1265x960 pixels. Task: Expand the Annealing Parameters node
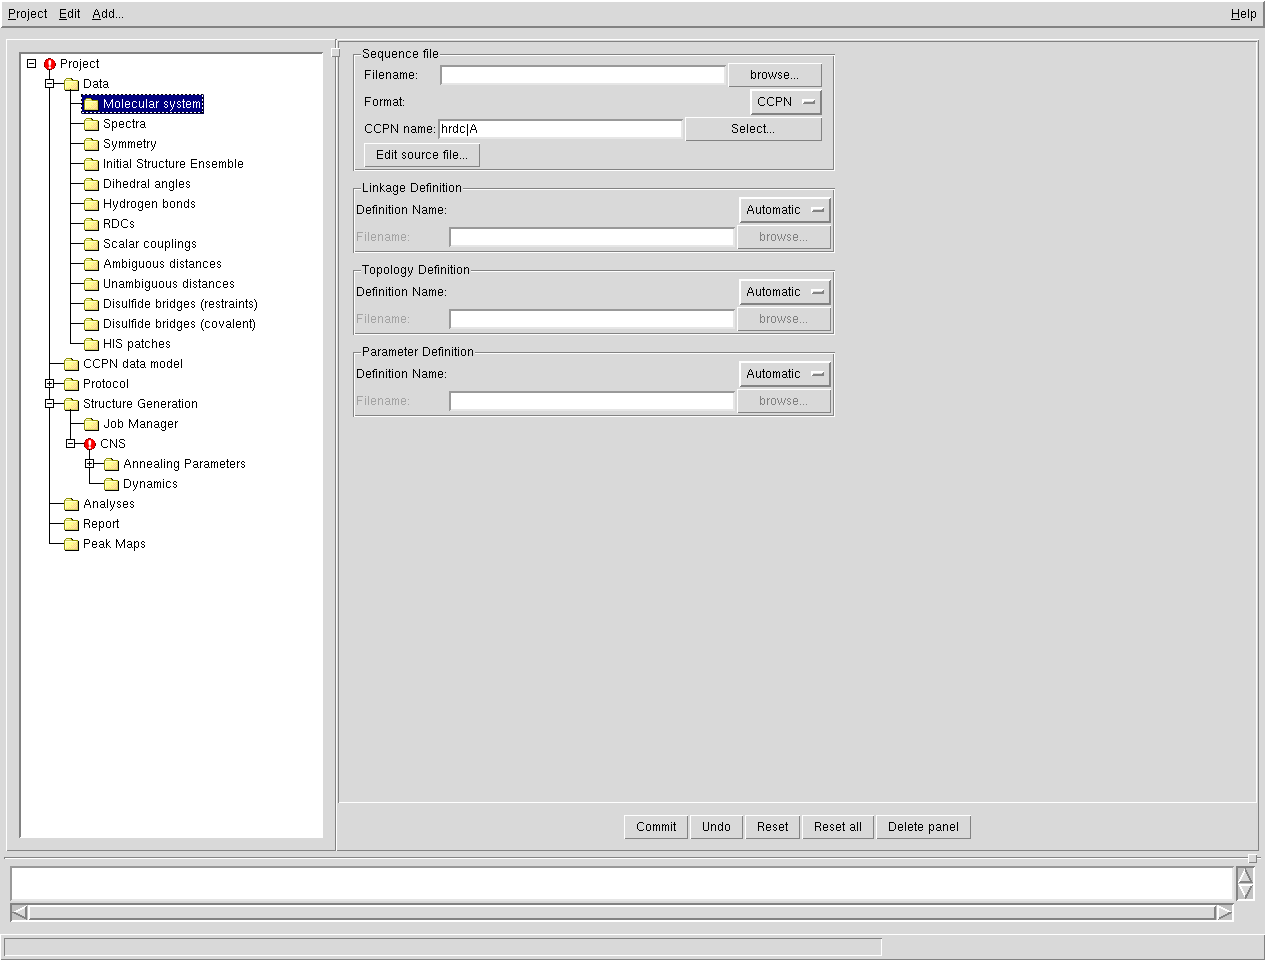tap(89, 464)
